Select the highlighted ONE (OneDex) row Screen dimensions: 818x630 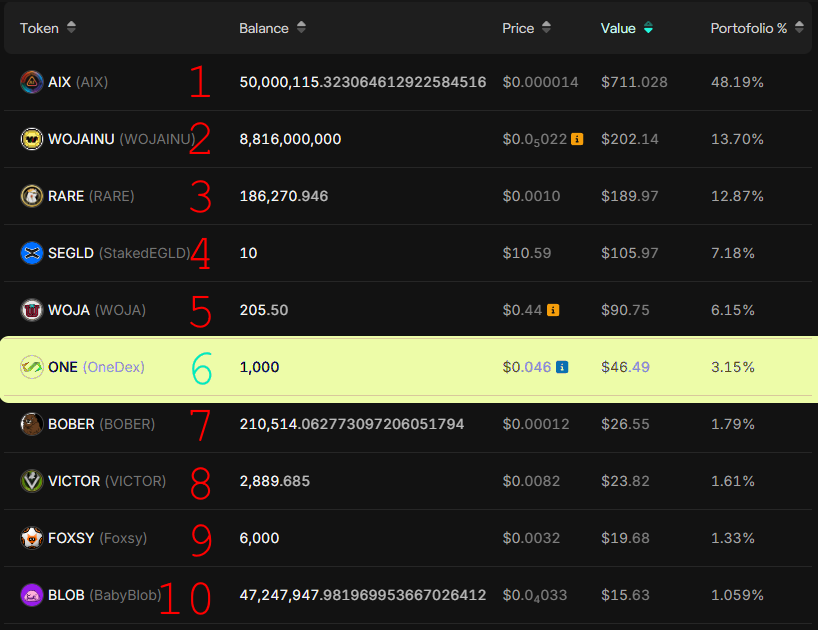[400, 367]
